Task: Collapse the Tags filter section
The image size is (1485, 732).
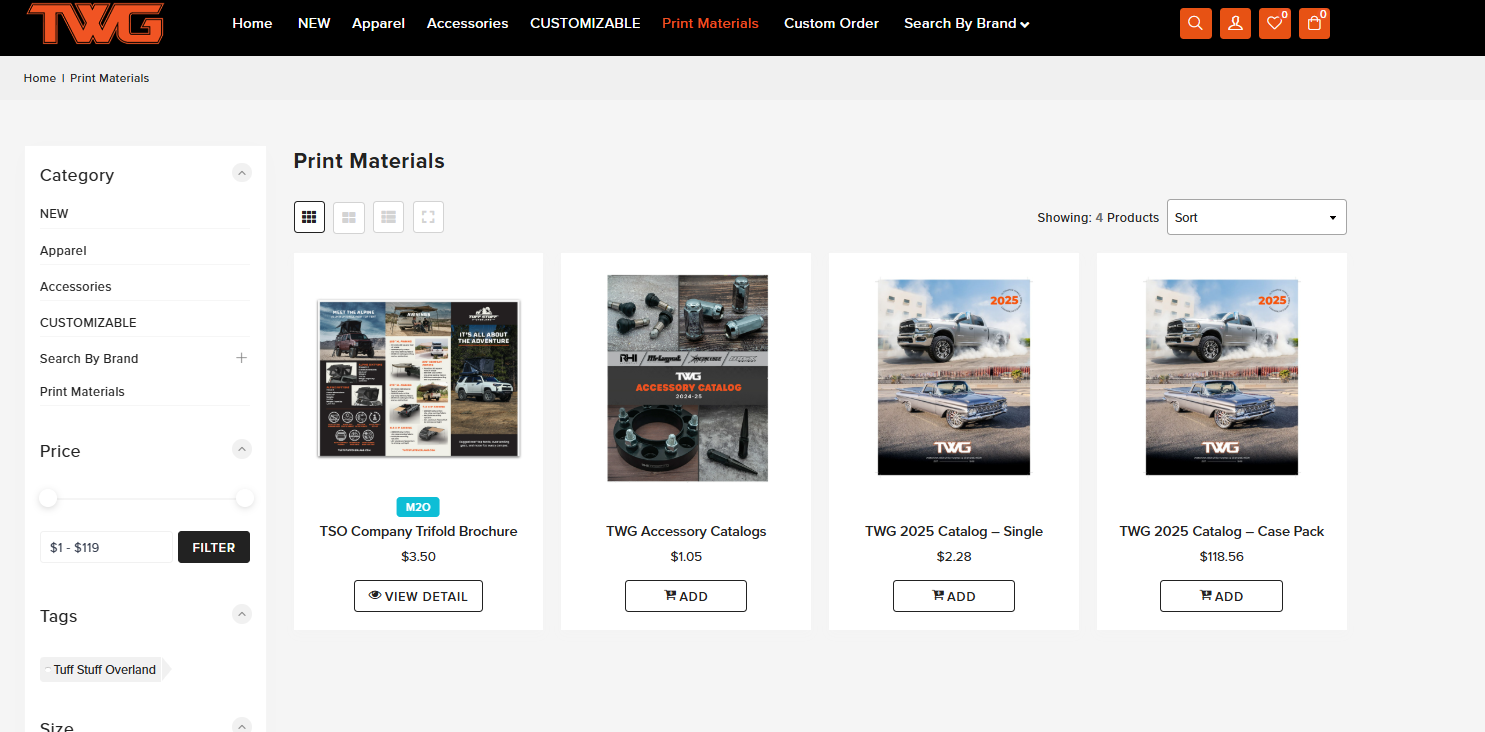Action: pos(242,614)
